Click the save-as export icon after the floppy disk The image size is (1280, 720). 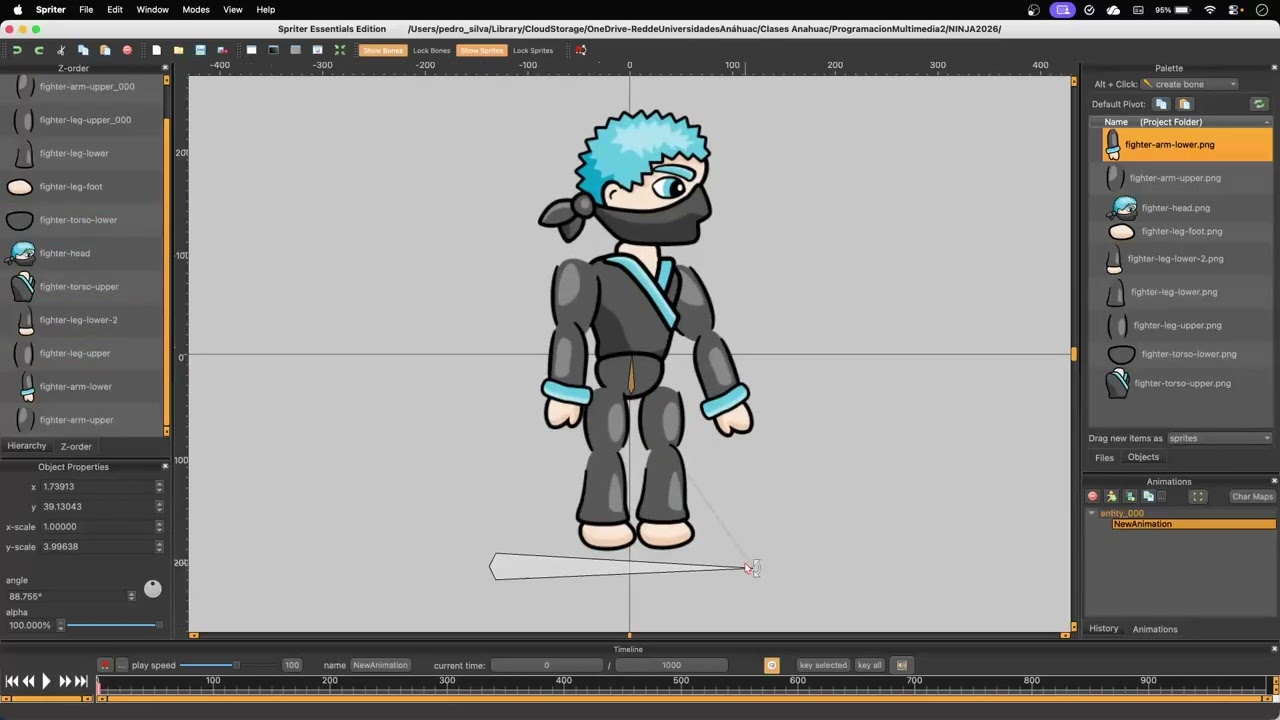click(x=222, y=50)
